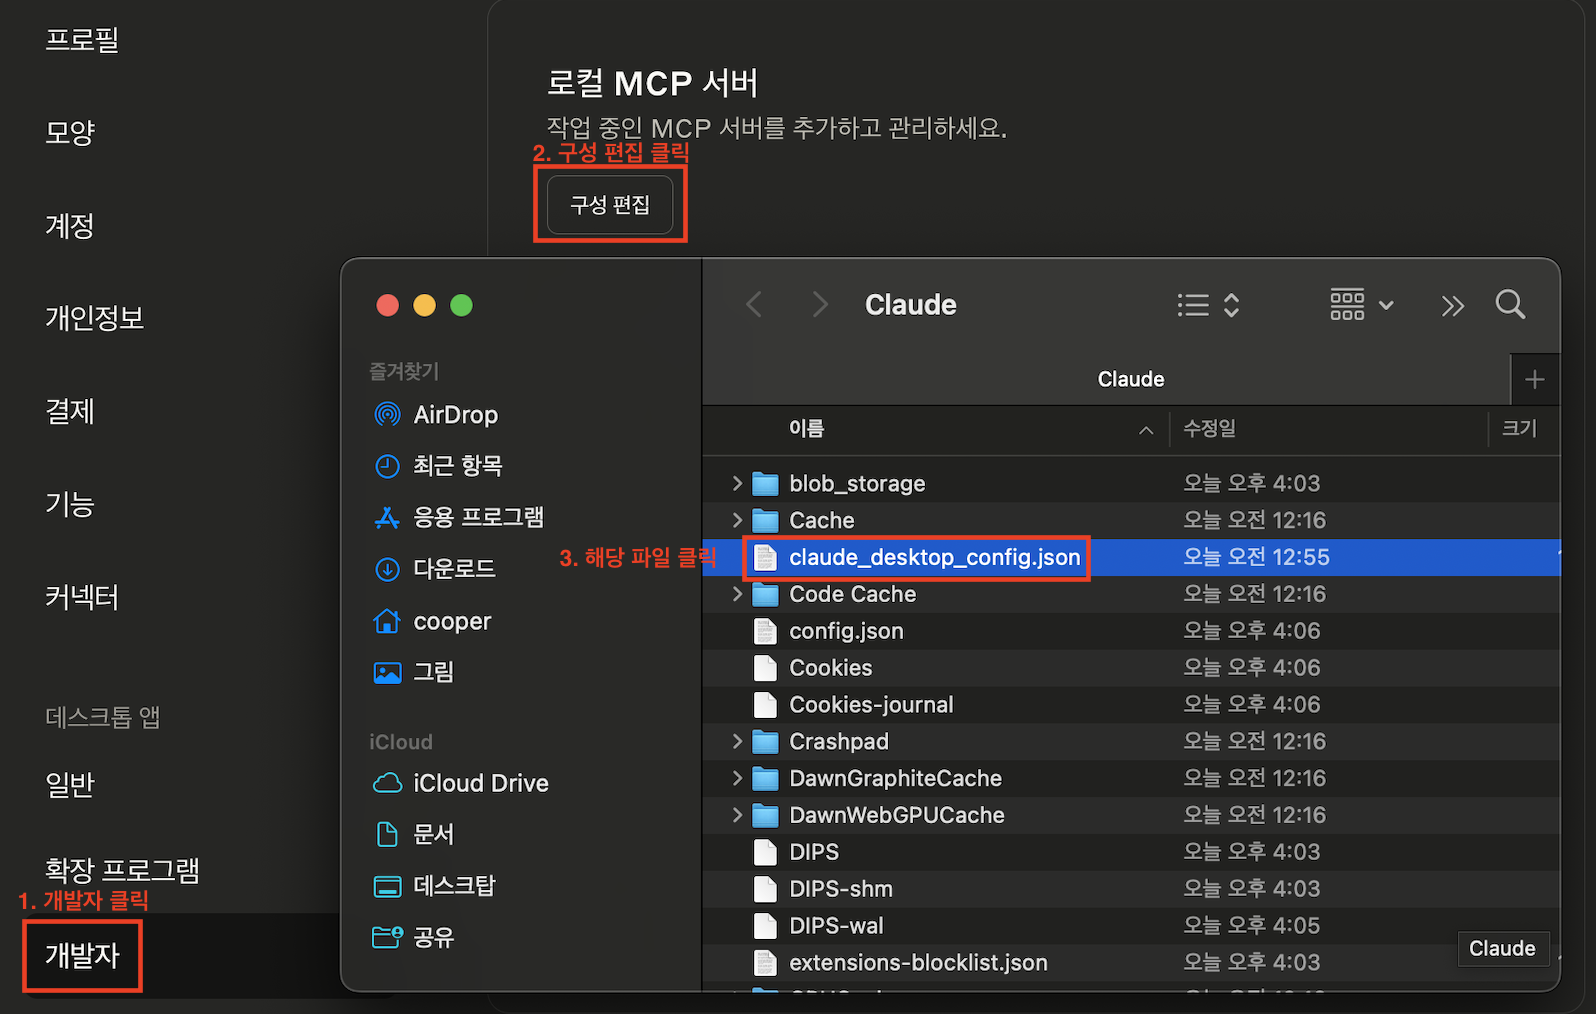The image size is (1596, 1014).
Task: Select the Claude tab in Finder
Action: [x=1131, y=379]
